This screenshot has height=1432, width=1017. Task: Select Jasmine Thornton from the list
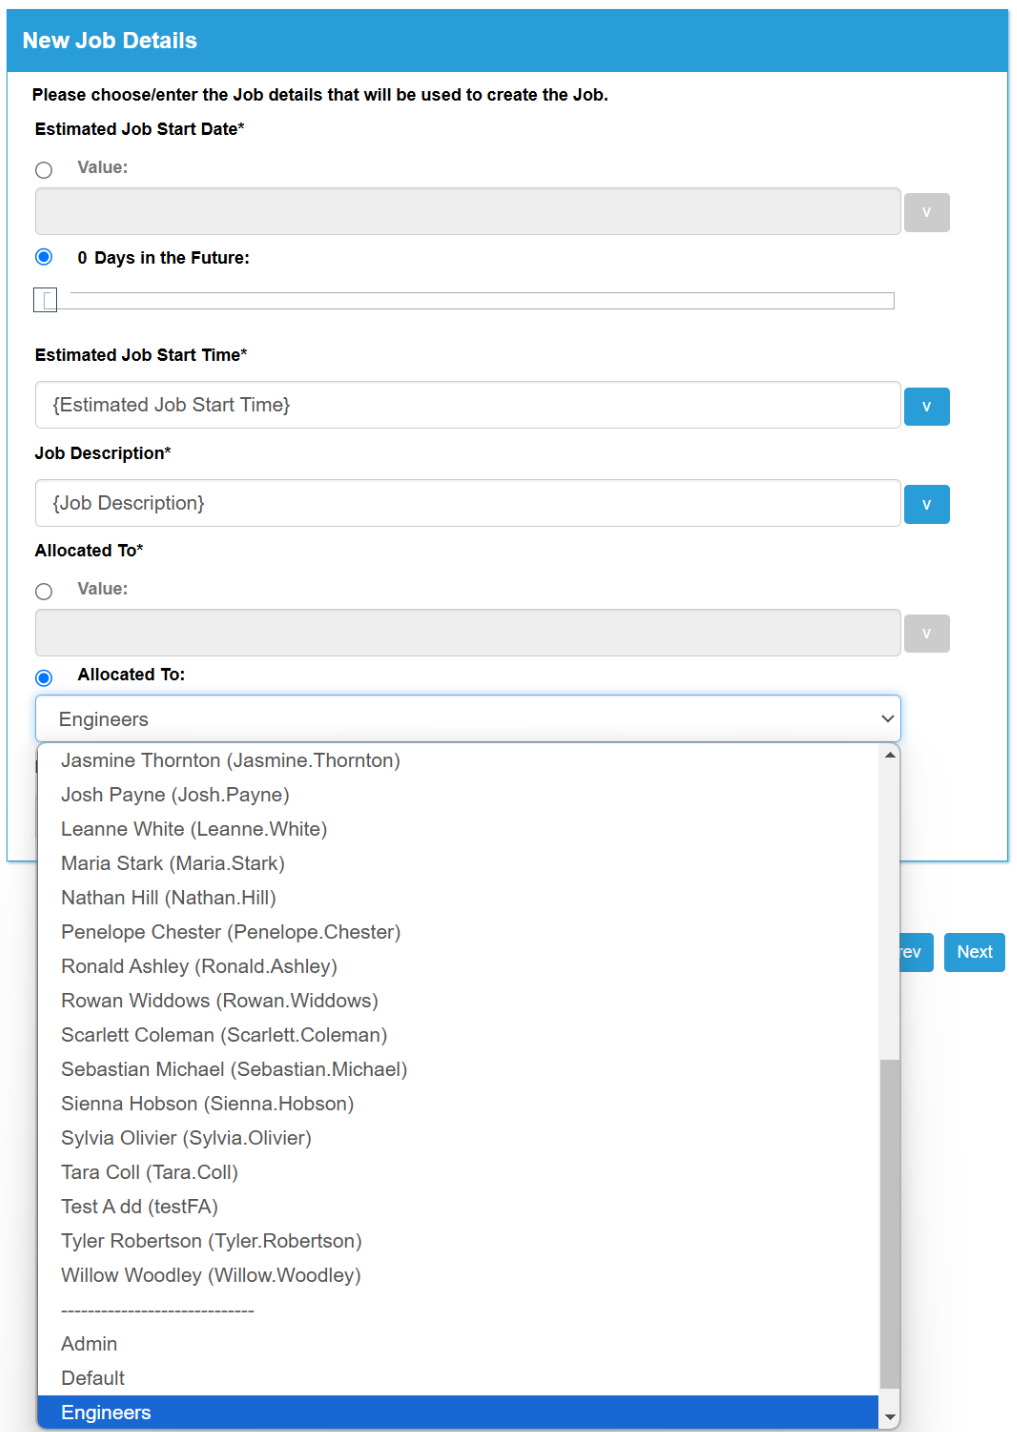(458, 761)
